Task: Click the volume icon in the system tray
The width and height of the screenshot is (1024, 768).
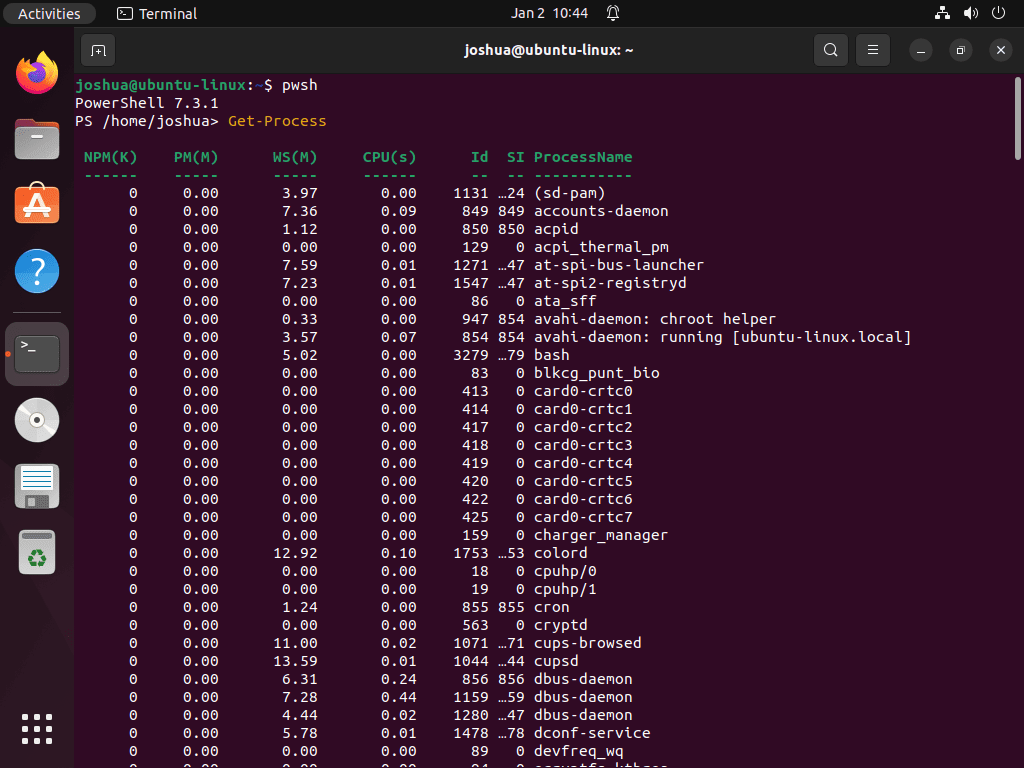Action: [969, 13]
